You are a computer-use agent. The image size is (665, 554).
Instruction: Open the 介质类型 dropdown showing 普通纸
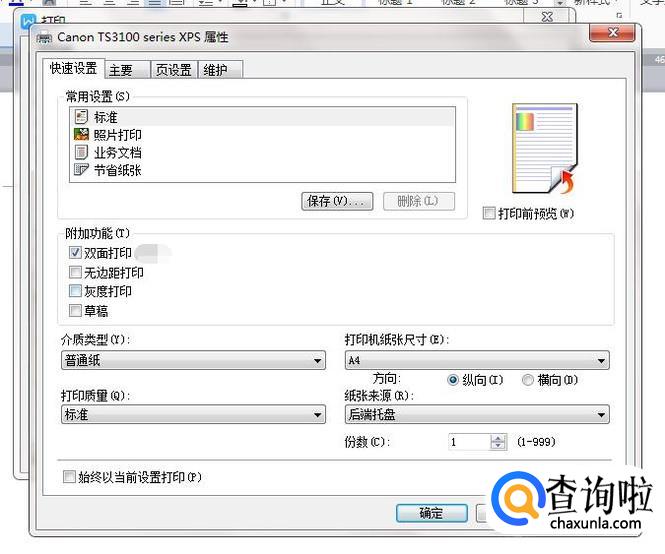[193, 360]
